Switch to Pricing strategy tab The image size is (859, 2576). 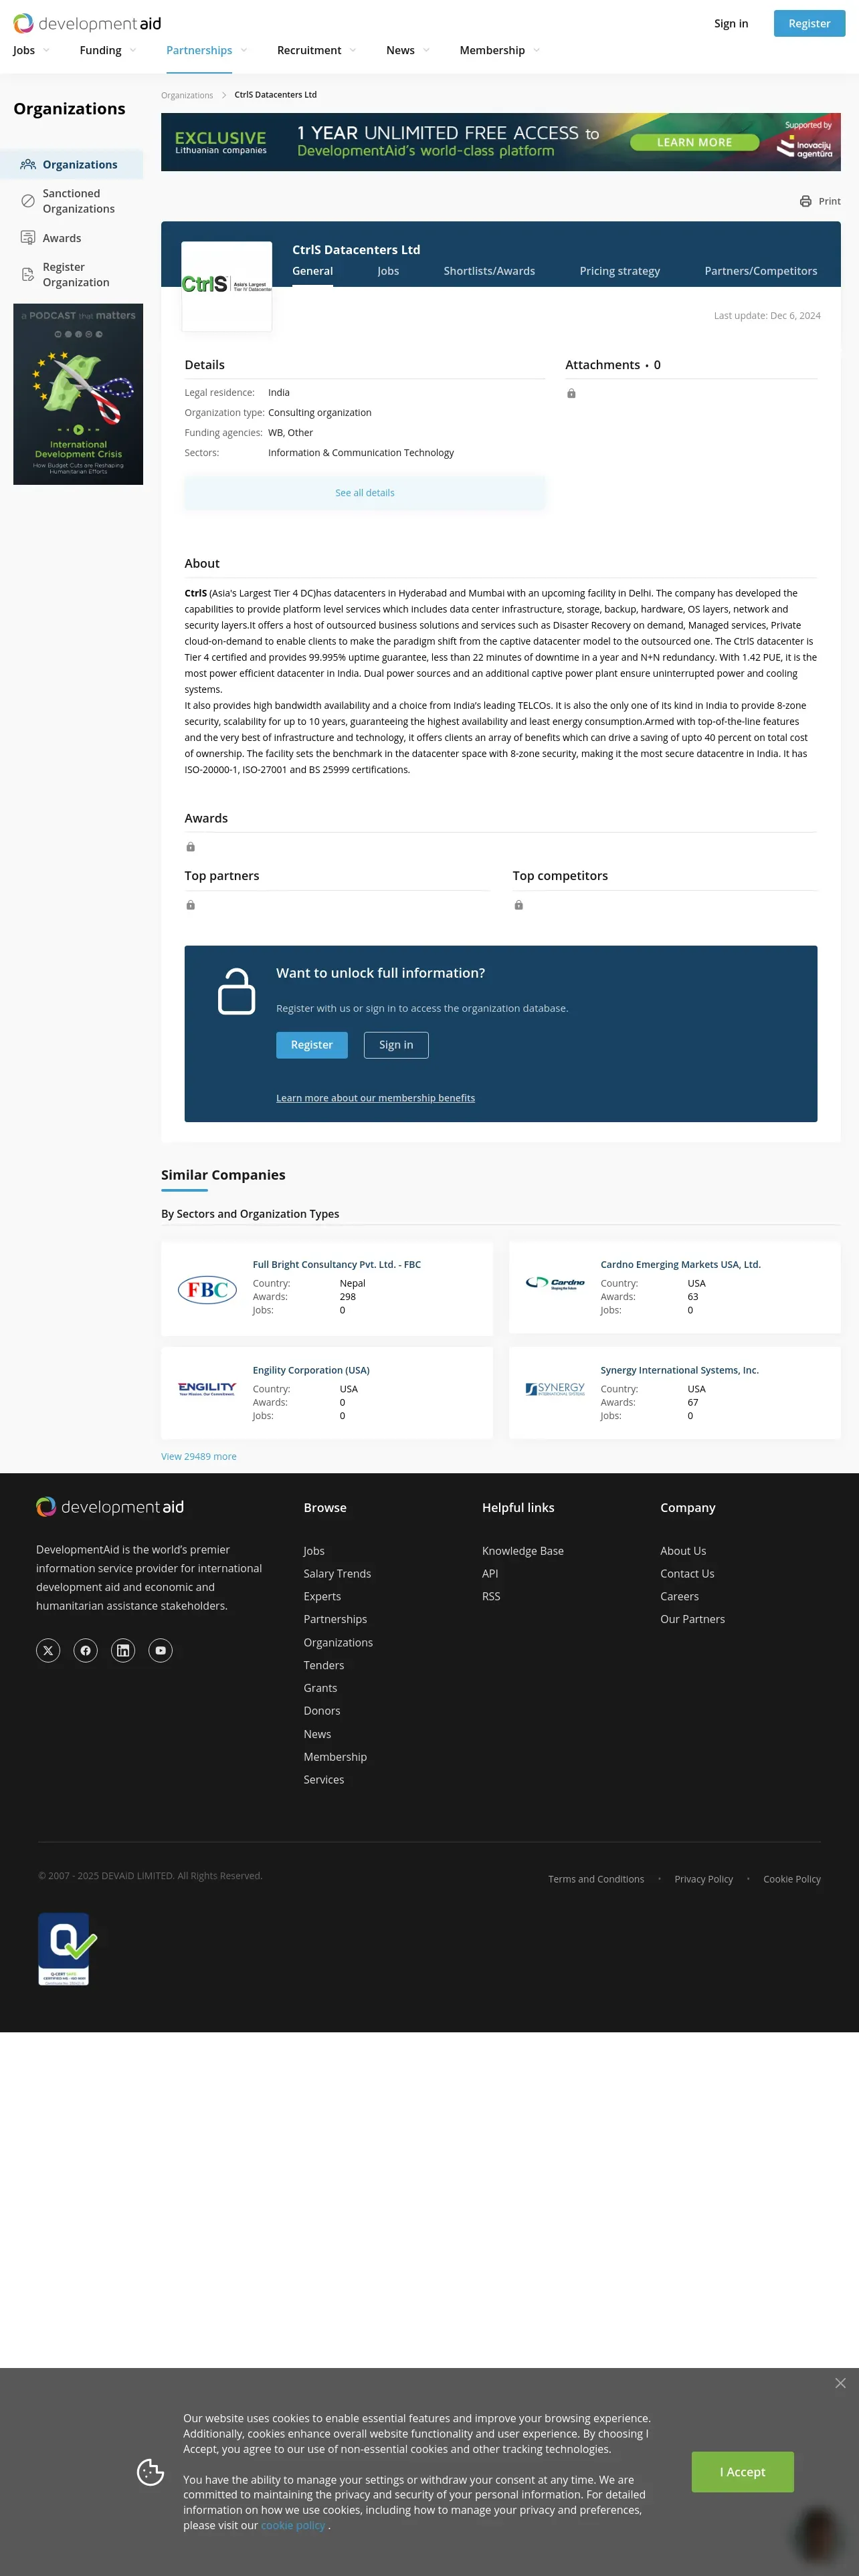pyautogui.click(x=619, y=271)
